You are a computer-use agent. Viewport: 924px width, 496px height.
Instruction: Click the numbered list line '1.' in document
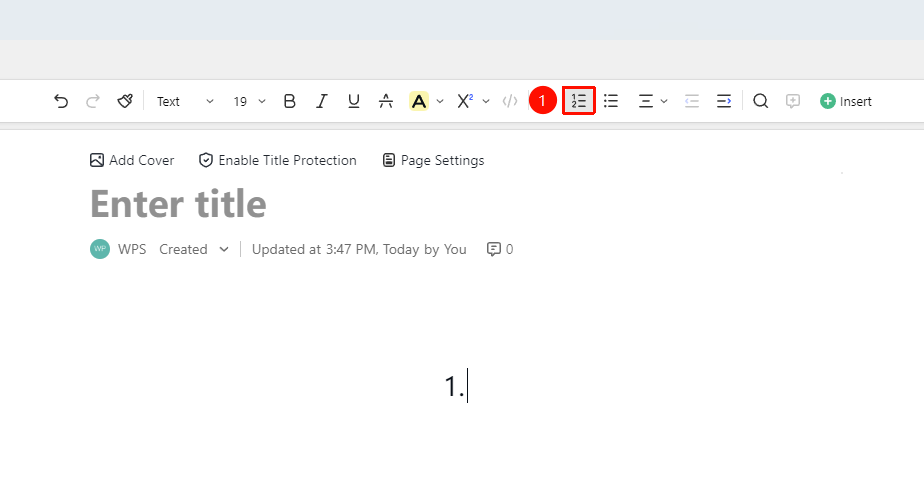point(455,386)
